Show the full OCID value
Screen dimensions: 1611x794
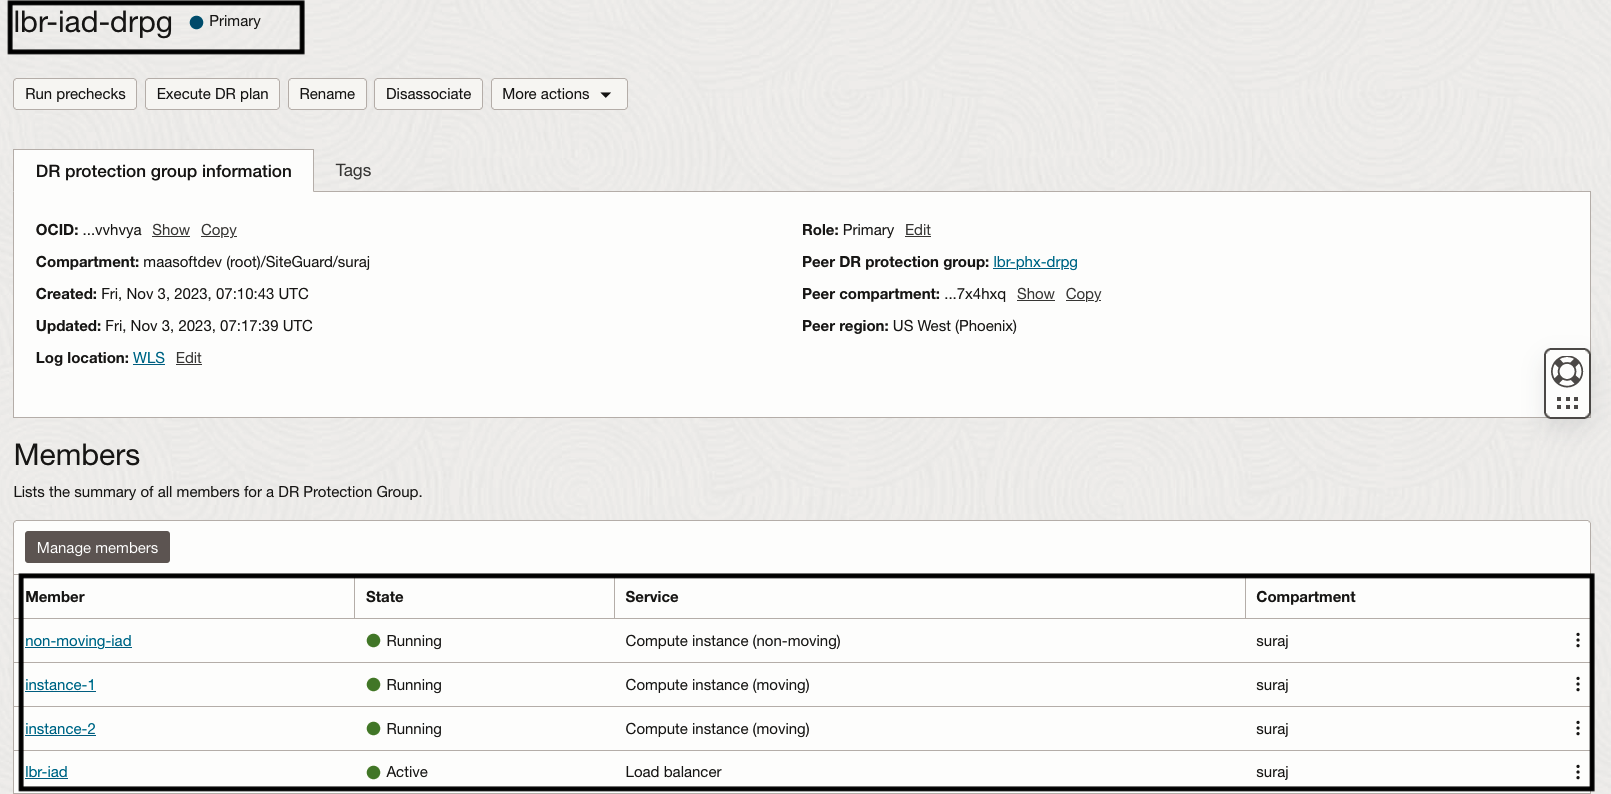[x=170, y=230]
